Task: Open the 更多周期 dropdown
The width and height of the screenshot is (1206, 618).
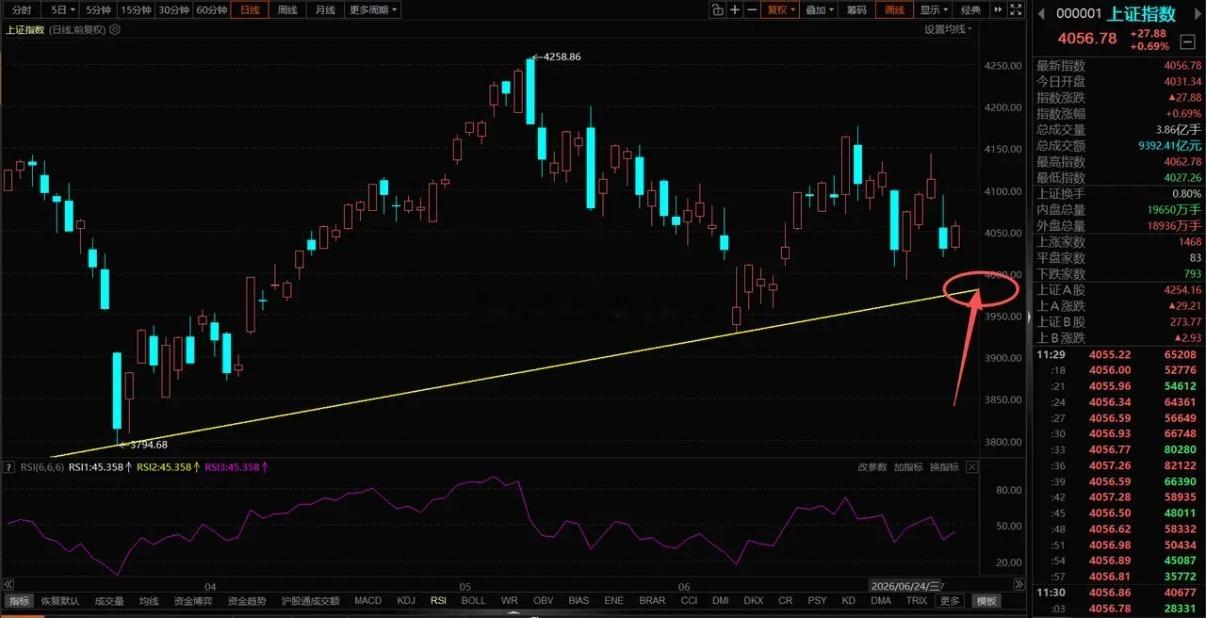Action: point(373,10)
